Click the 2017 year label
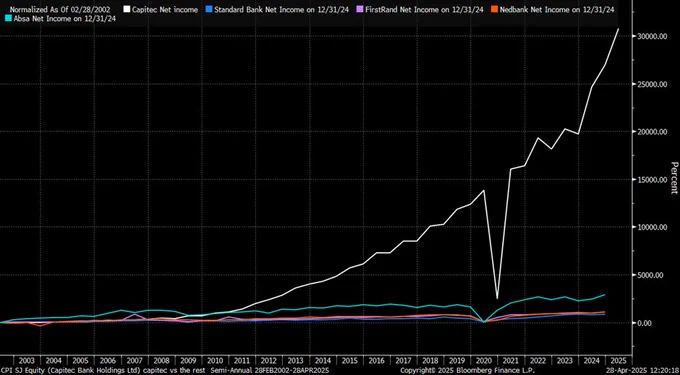 pyautogui.click(x=403, y=360)
